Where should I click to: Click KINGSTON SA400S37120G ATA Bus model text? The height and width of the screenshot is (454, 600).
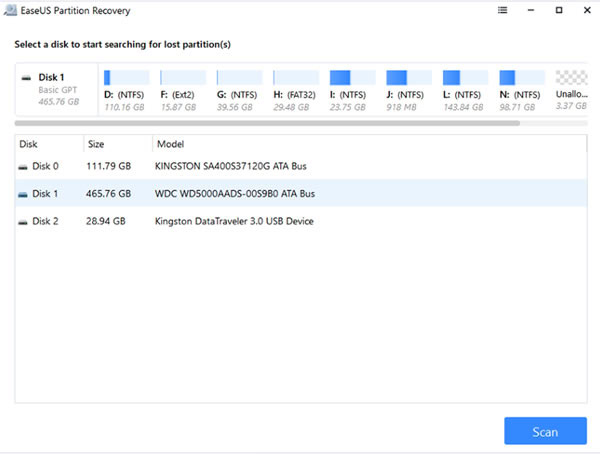pos(231,166)
